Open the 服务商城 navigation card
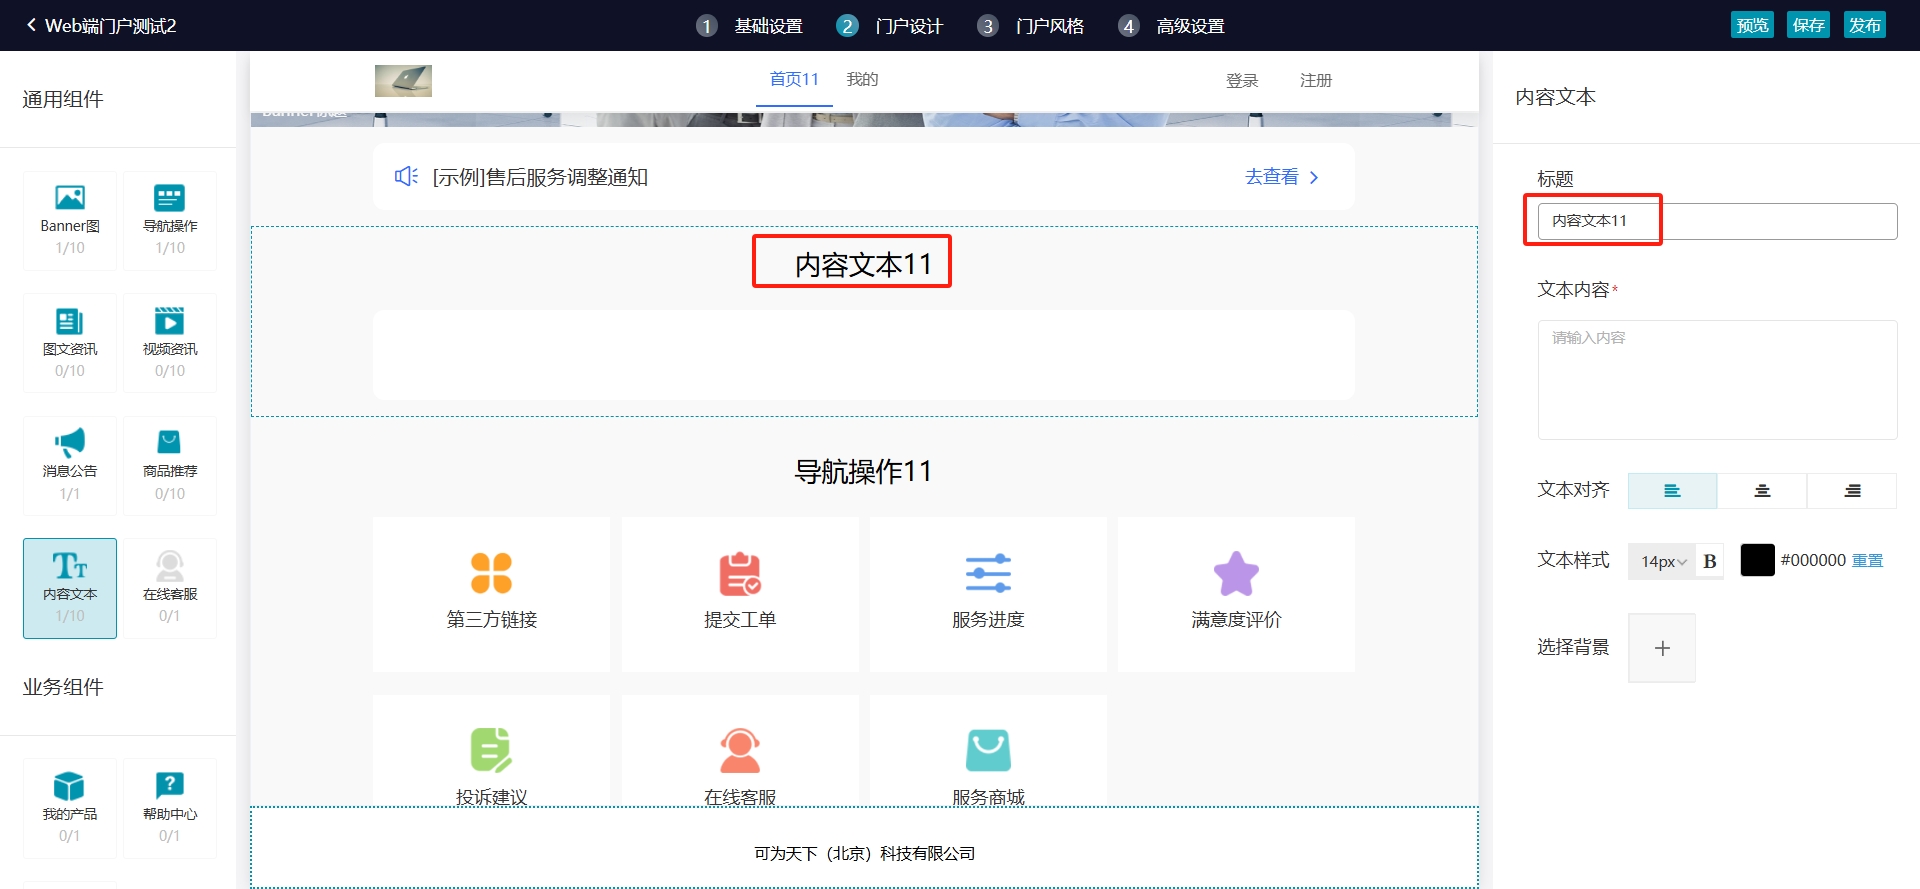1920x889 pixels. 988,752
